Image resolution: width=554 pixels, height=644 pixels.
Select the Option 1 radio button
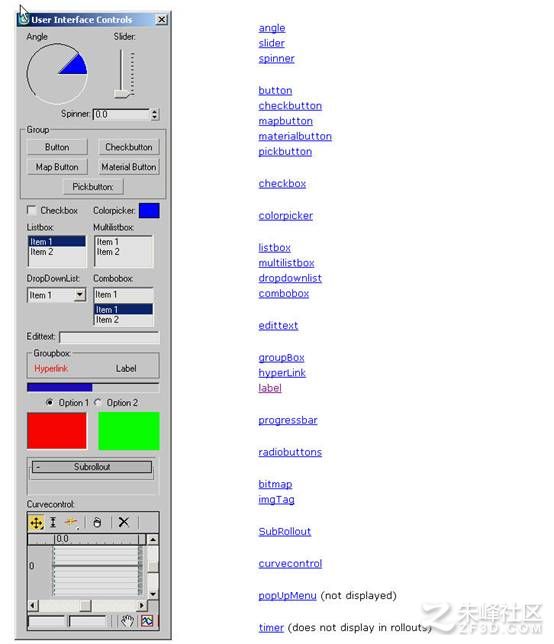tap(49, 402)
